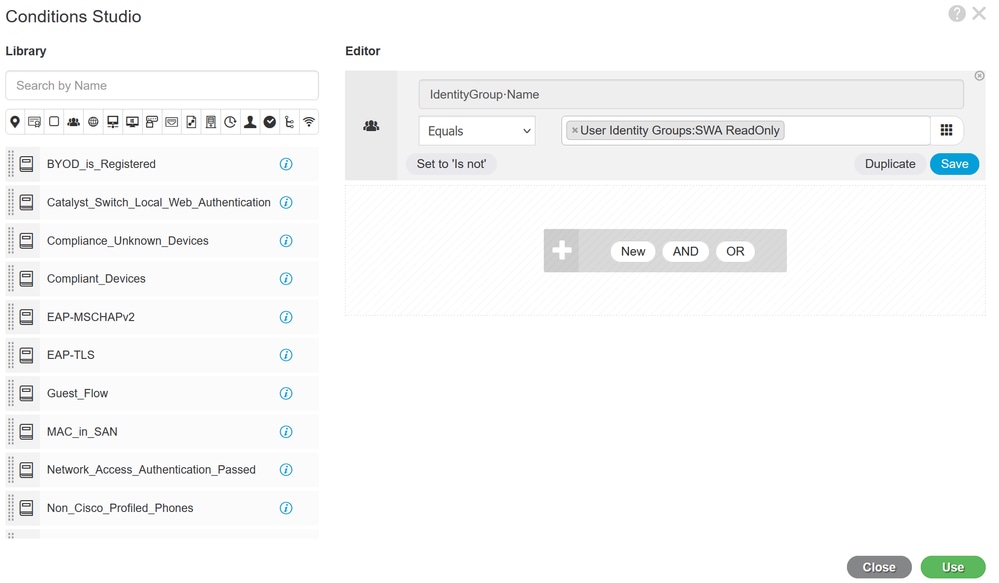Click the book icon beside EAP-TLS
The height and width of the screenshot is (583, 999).
[26, 355]
